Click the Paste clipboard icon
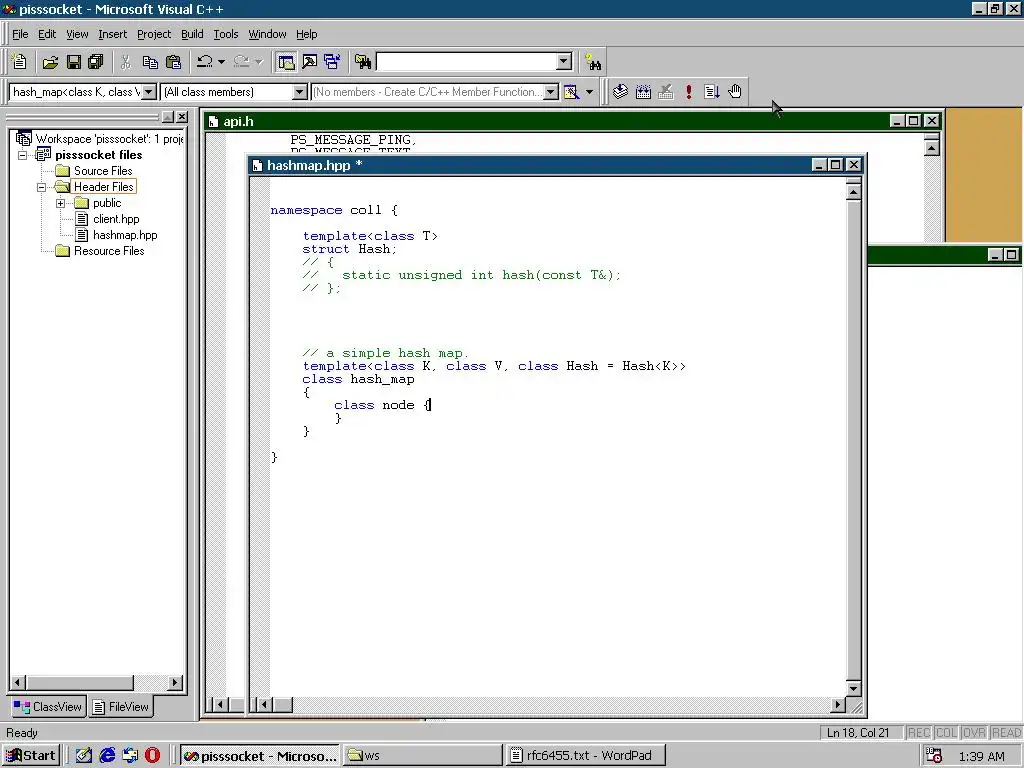Screen dimensions: 1024x768 point(174,62)
